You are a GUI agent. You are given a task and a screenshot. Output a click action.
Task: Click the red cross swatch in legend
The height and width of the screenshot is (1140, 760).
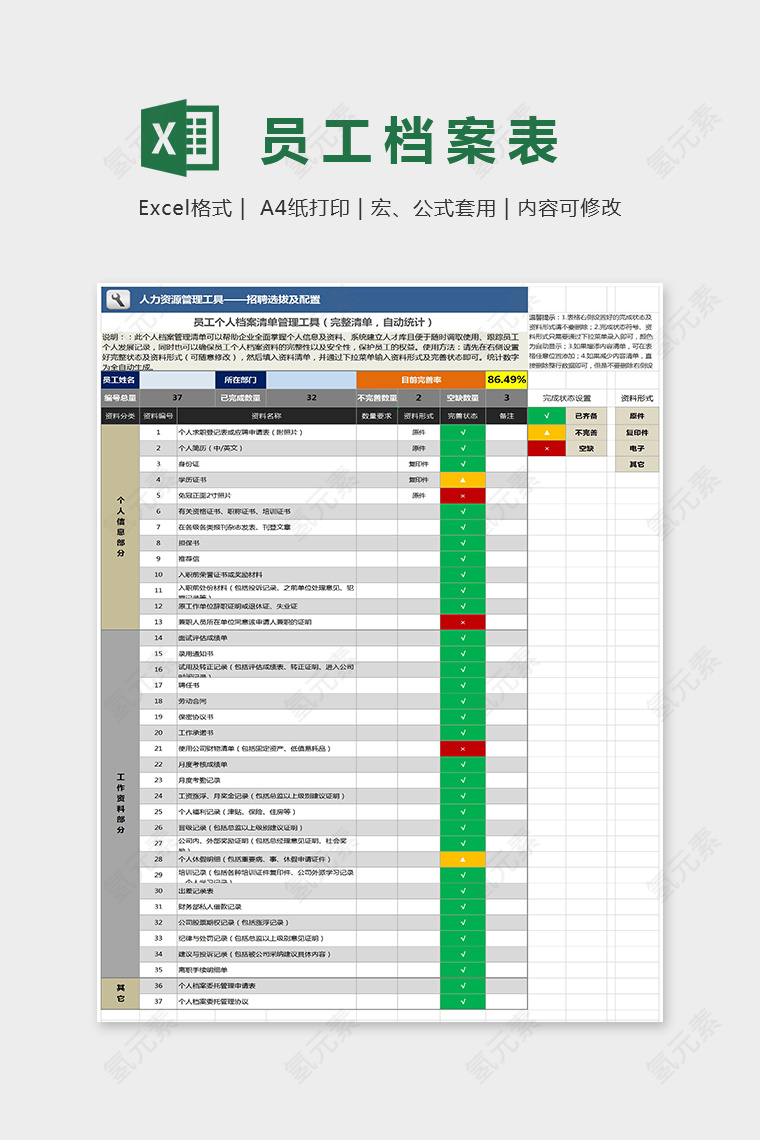click(547, 449)
